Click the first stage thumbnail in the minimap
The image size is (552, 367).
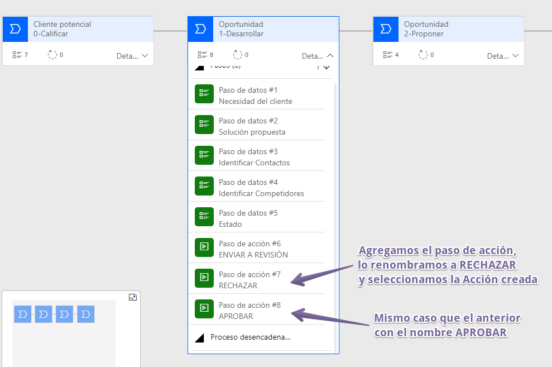coord(23,314)
